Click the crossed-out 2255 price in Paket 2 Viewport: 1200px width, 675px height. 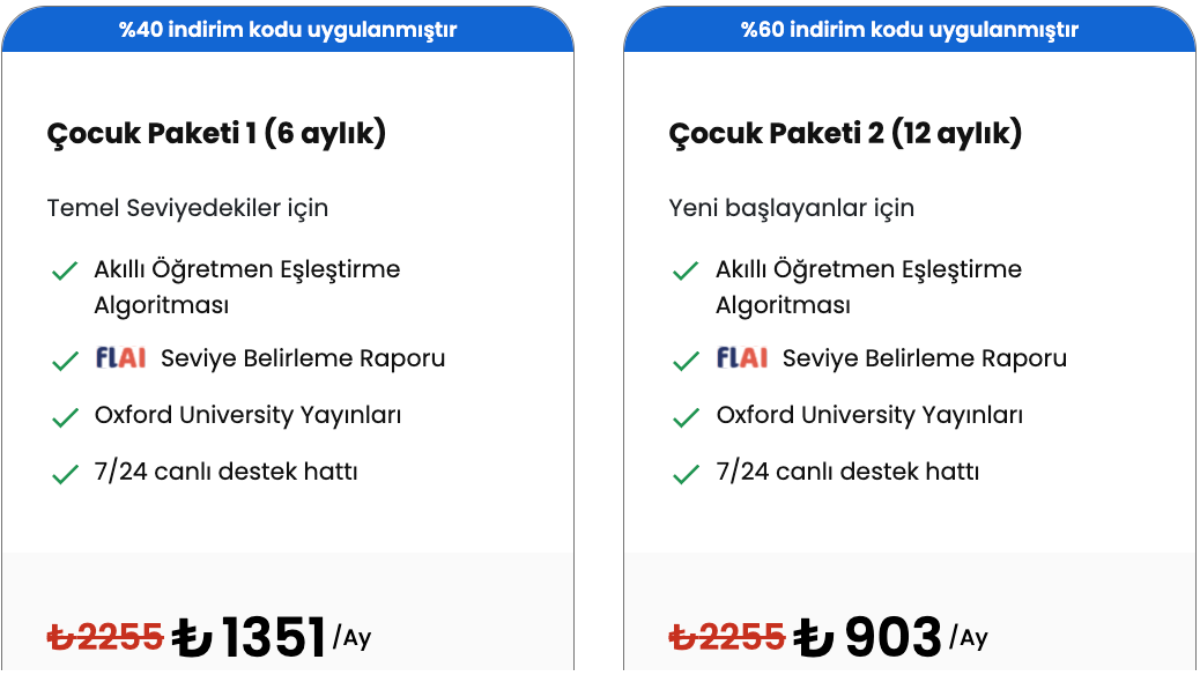click(x=727, y=635)
